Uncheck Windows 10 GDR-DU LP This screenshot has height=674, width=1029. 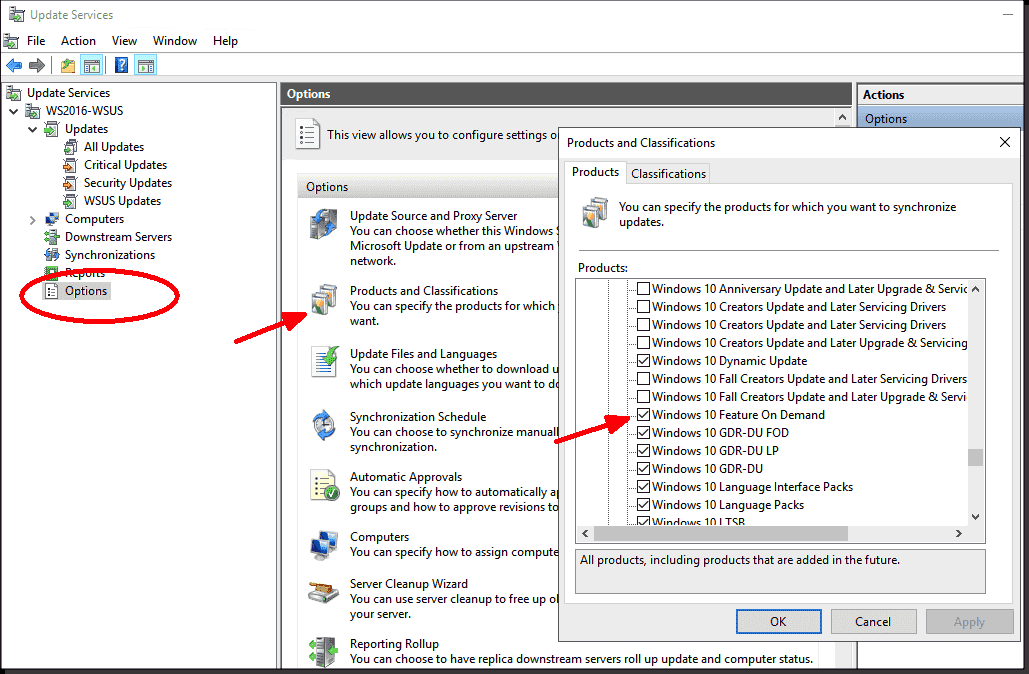[644, 451]
